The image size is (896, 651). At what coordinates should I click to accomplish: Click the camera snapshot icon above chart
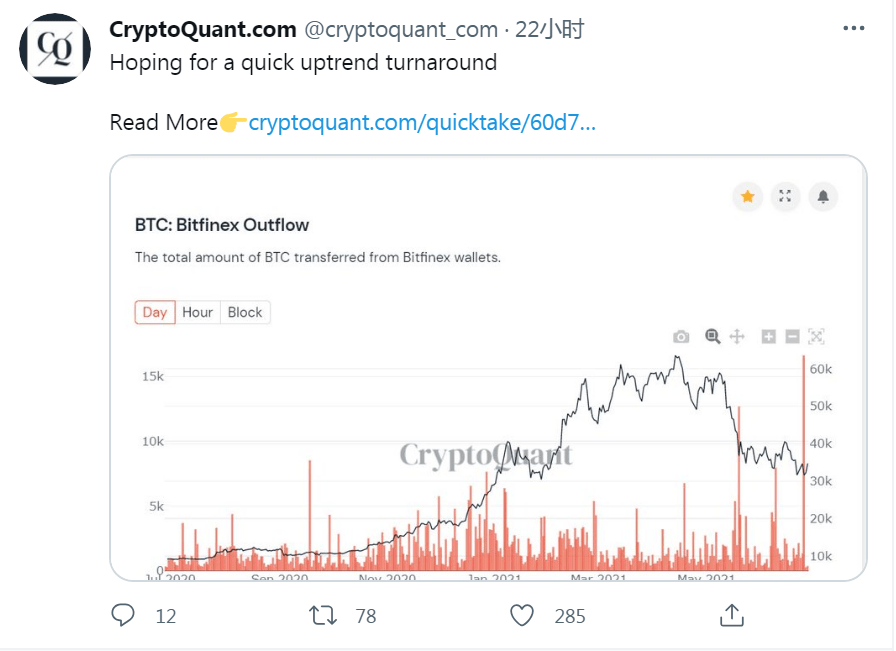pyautogui.click(x=681, y=337)
